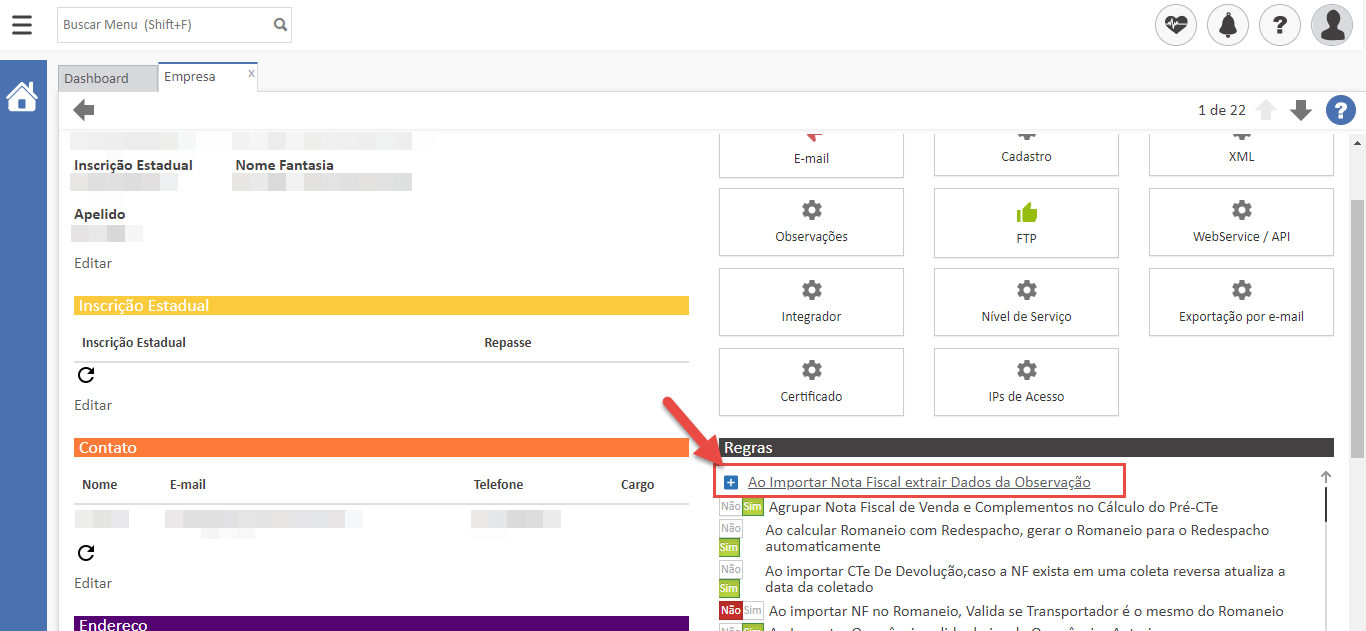Open the FTP configuration tile
Image resolution: width=1366 pixels, height=631 pixels.
coord(1026,223)
